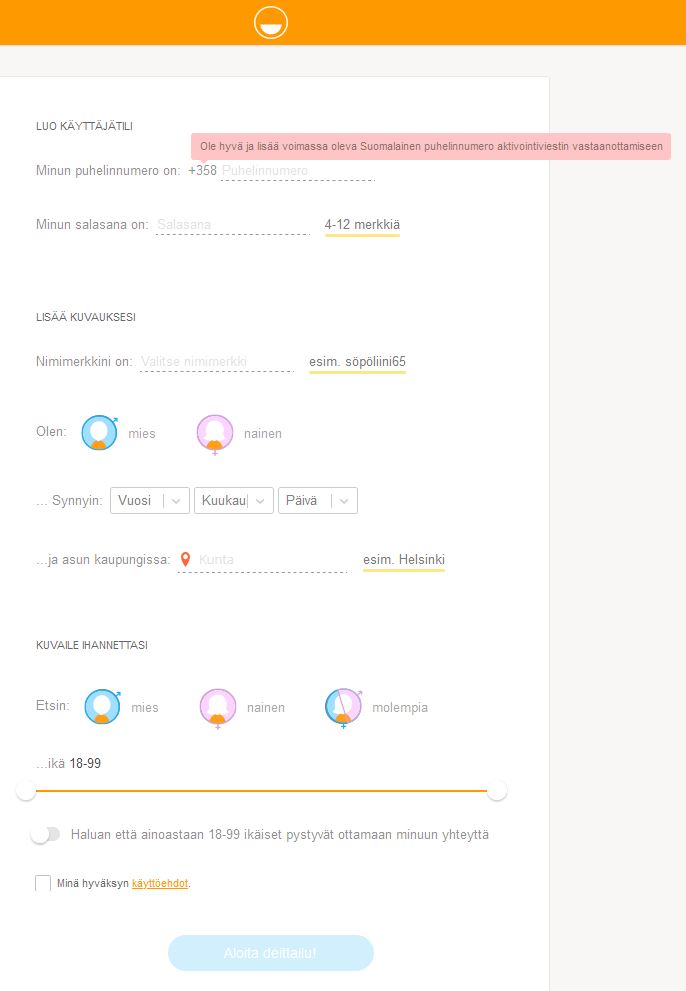This screenshot has height=991, width=686.
Task: Expand the Kuukausi month dropdown
Action: [x=234, y=501]
